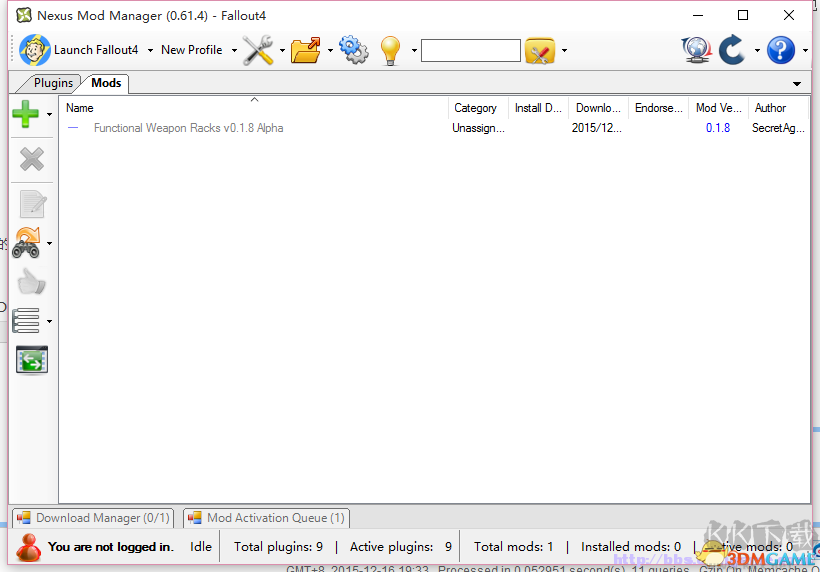The image size is (820, 572).
Task: Expand dropdown arrow beside list view icon
Action: point(49,321)
